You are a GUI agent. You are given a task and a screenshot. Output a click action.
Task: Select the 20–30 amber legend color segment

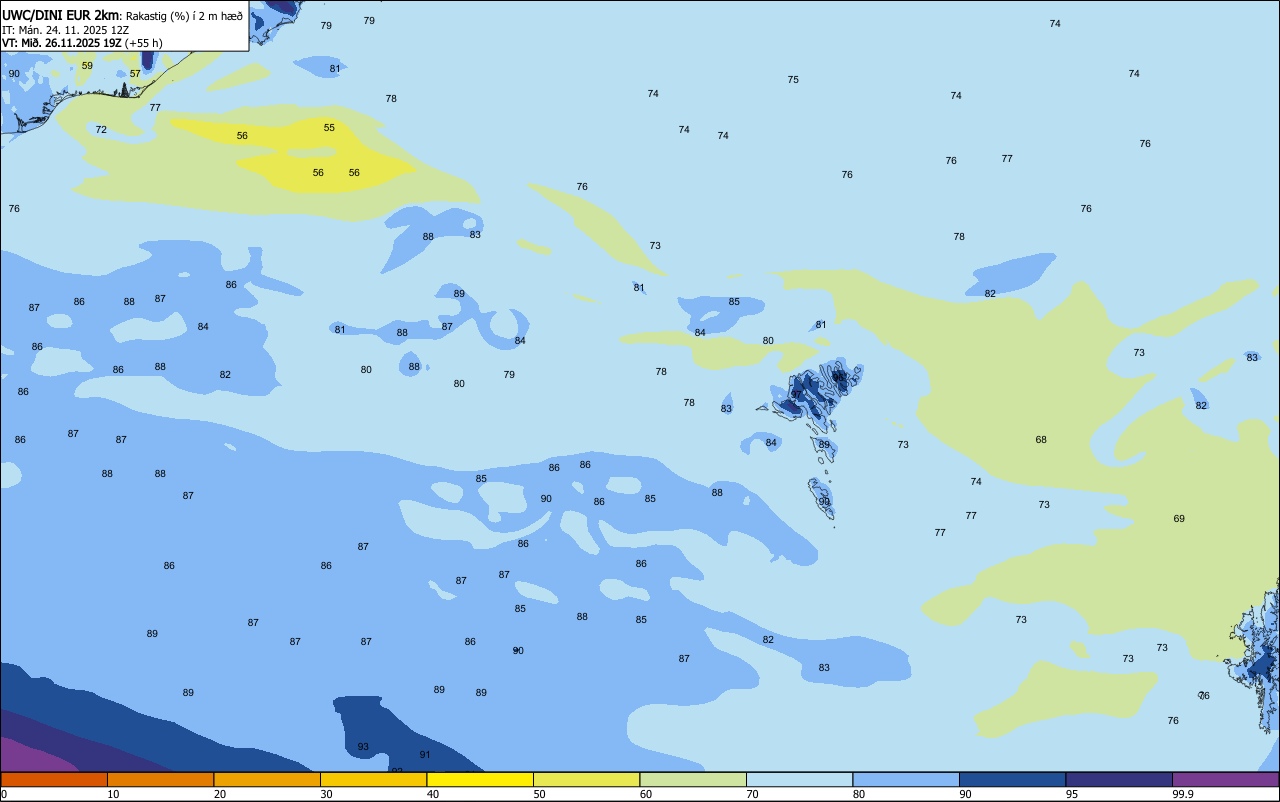pyautogui.click(x=267, y=780)
